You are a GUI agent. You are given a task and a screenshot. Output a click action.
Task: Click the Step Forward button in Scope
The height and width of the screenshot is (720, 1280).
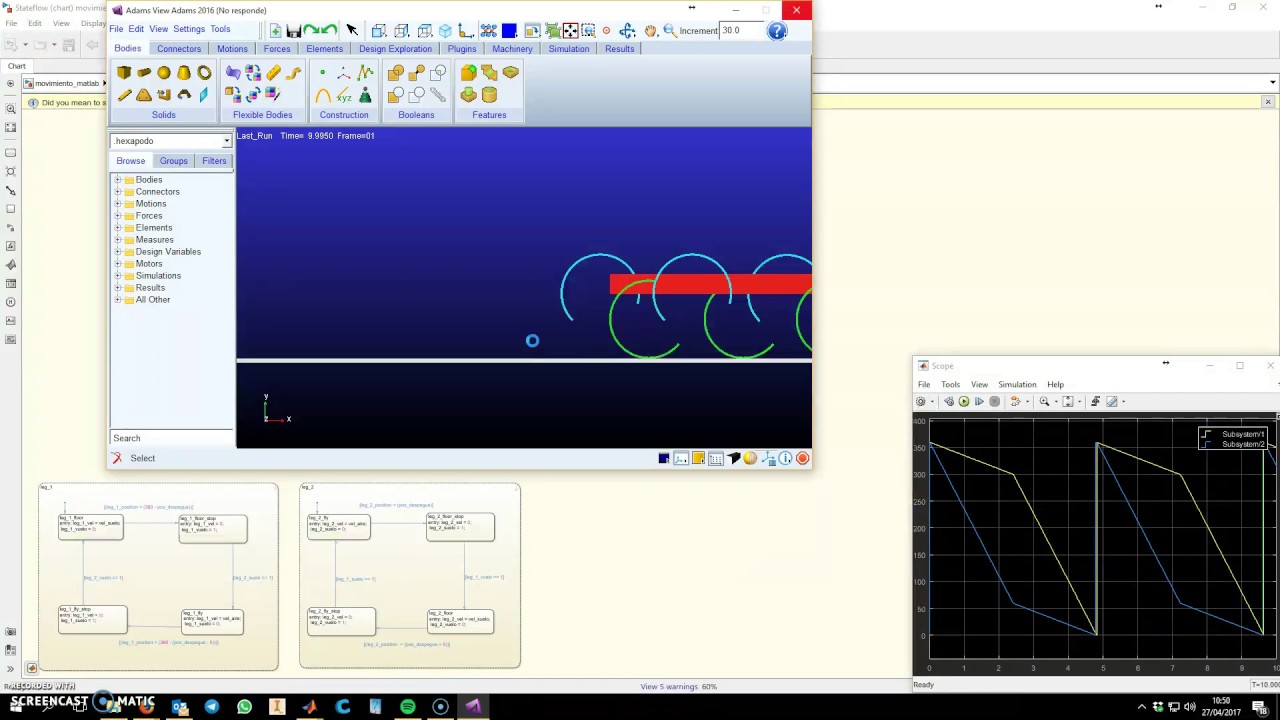(x=979, y=401)
